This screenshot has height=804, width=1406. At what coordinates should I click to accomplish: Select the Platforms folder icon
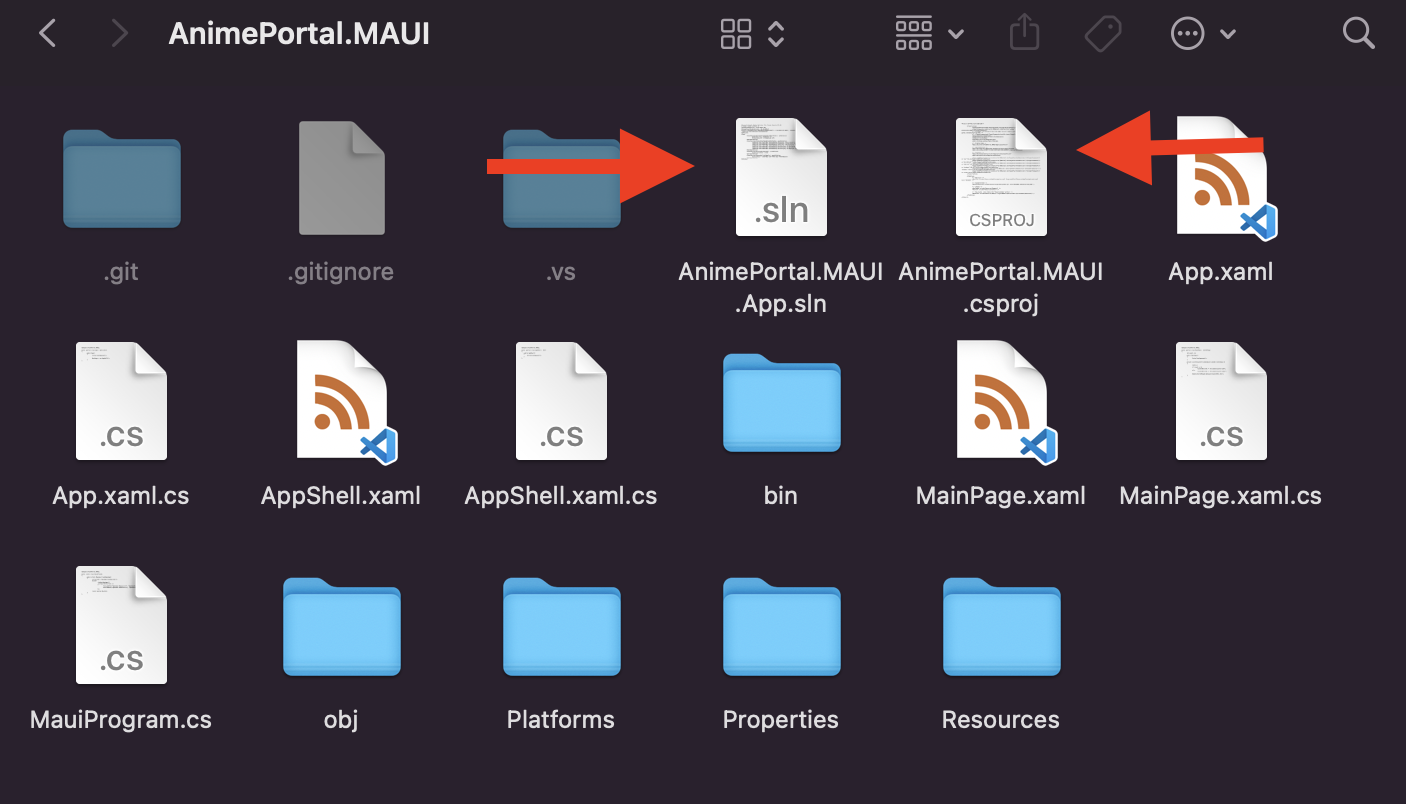point(561,626)
